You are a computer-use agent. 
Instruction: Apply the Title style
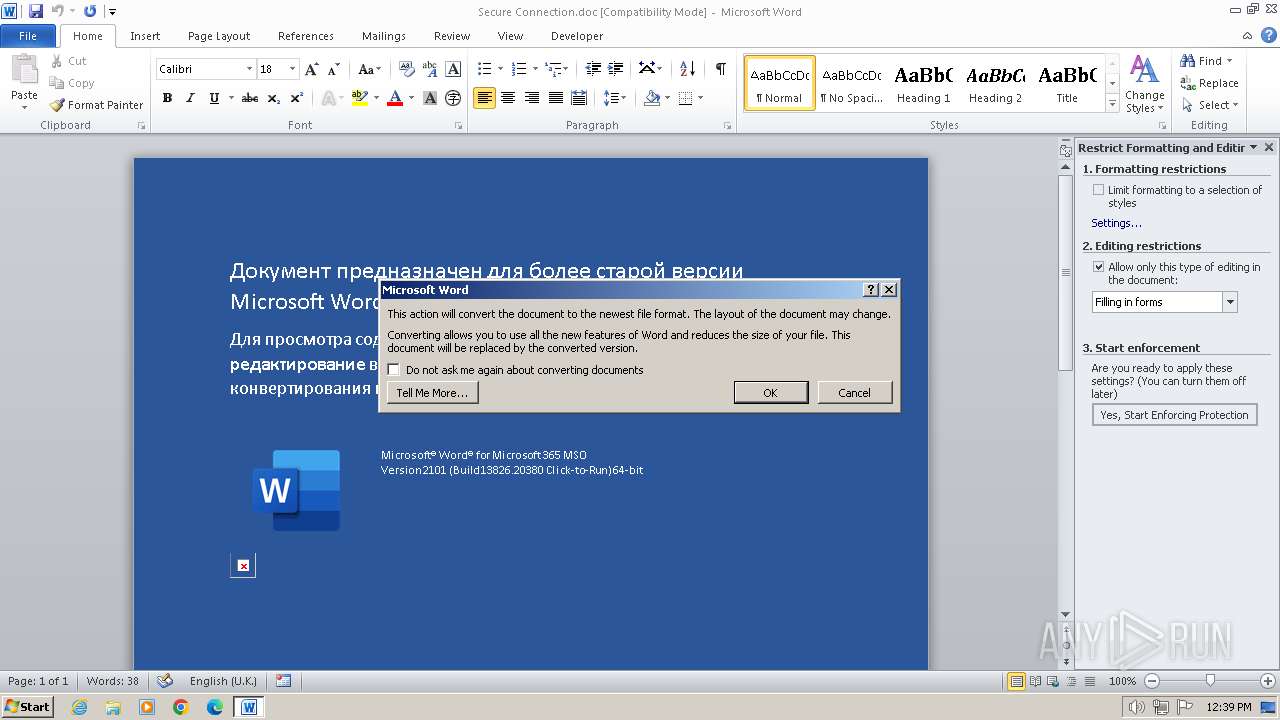1067,83
